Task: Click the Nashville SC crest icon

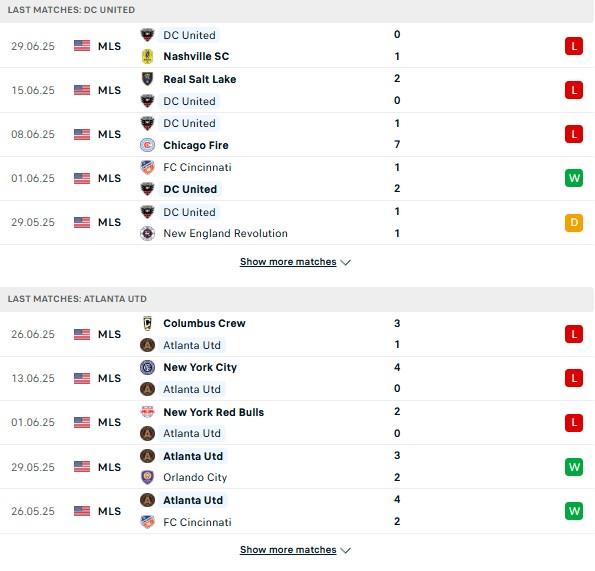Action: [147, 57]
